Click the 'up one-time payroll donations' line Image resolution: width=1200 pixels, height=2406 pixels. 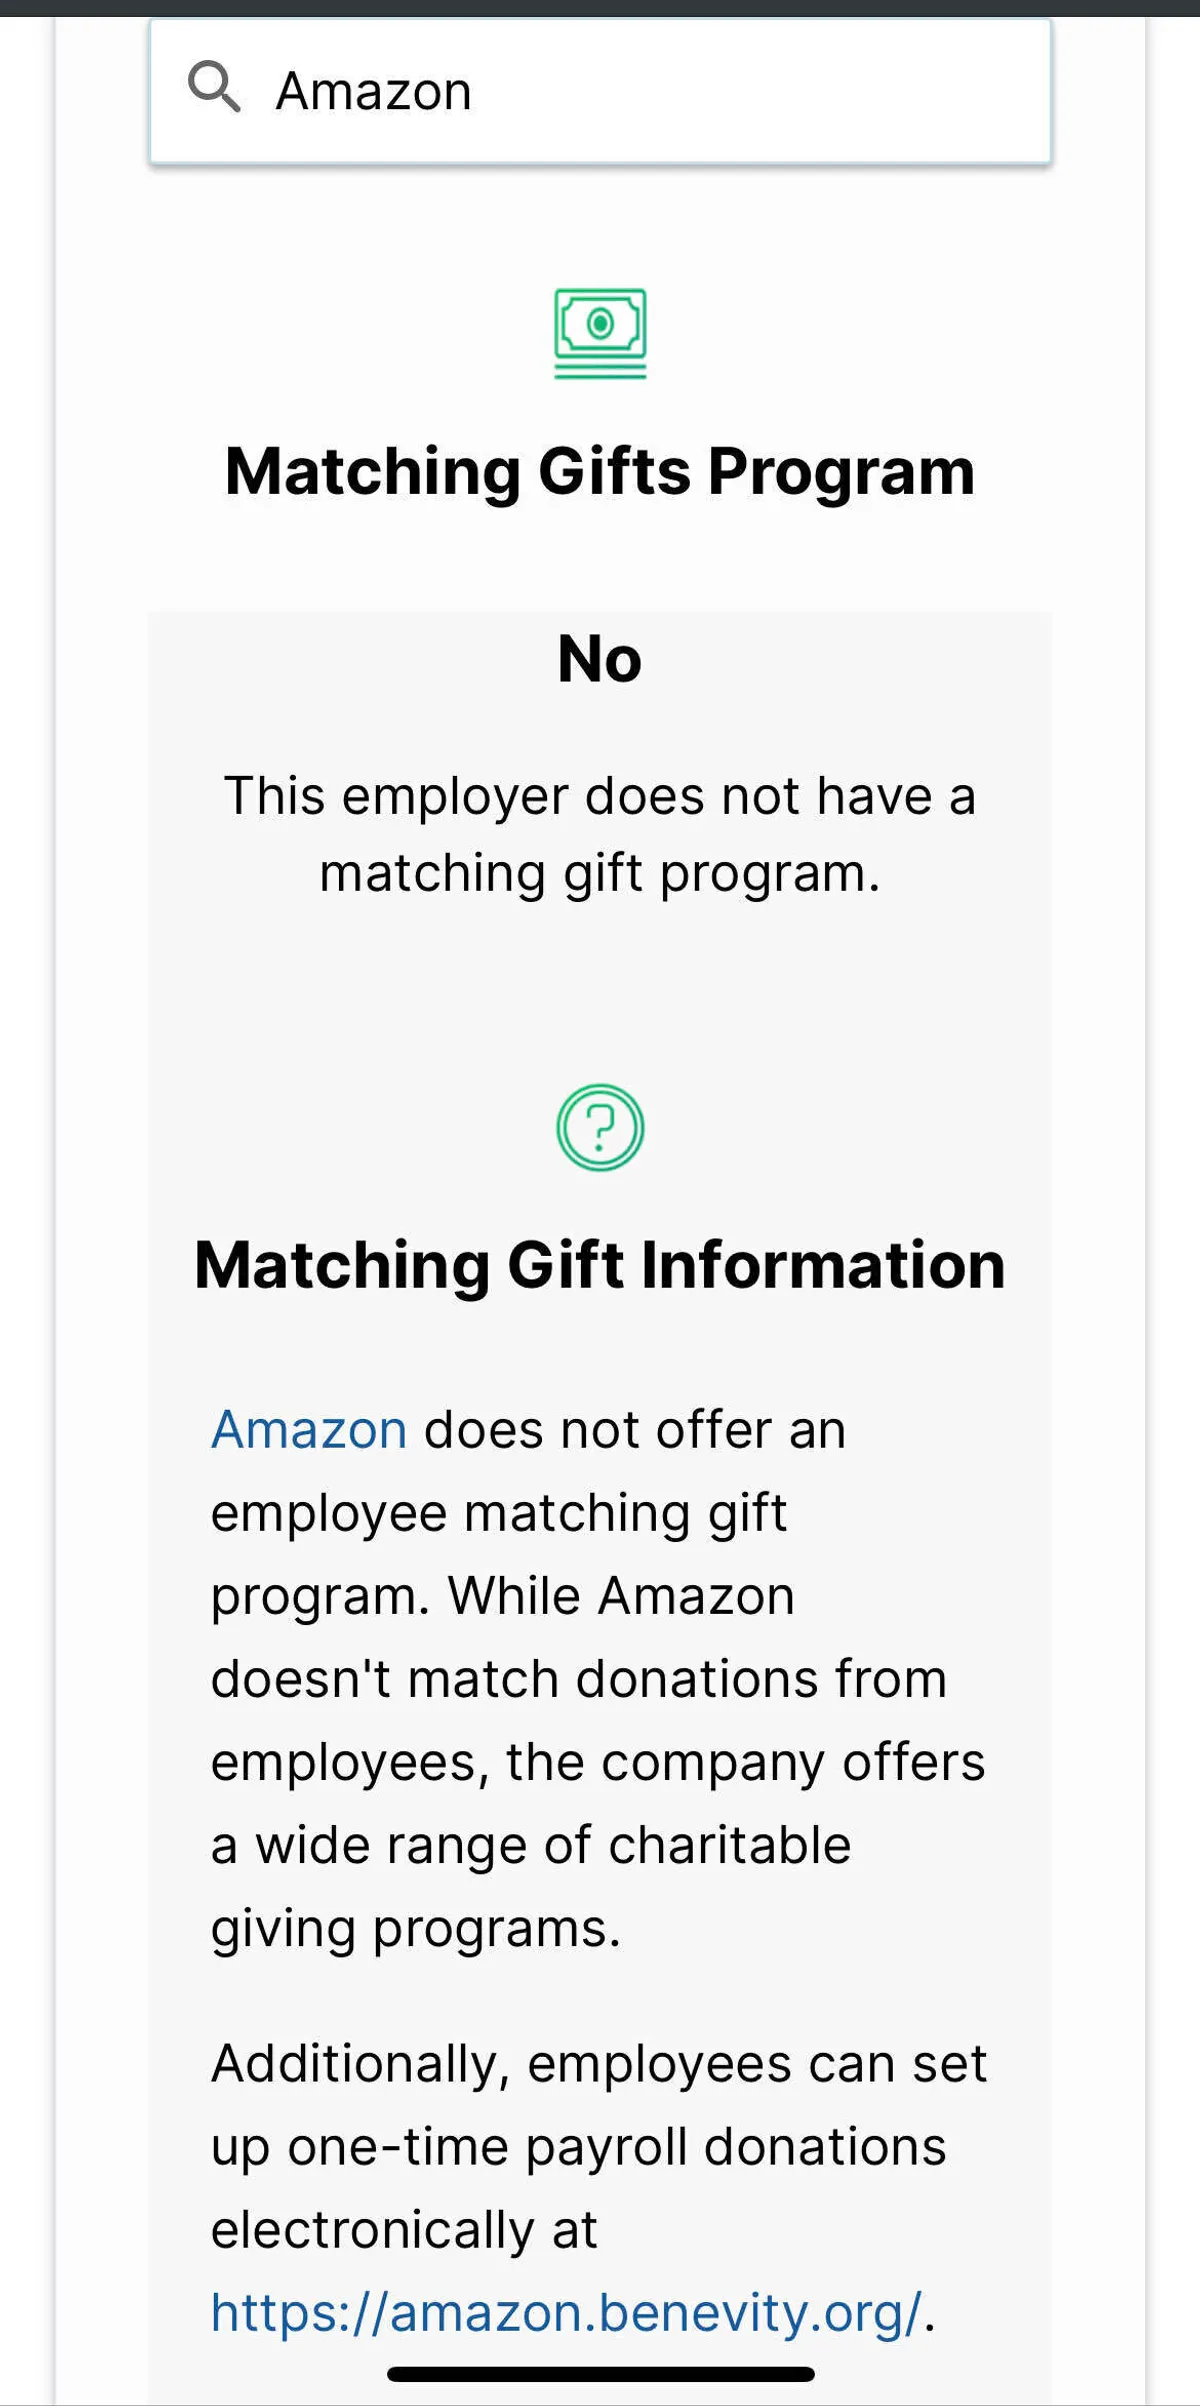(579, 2146)
